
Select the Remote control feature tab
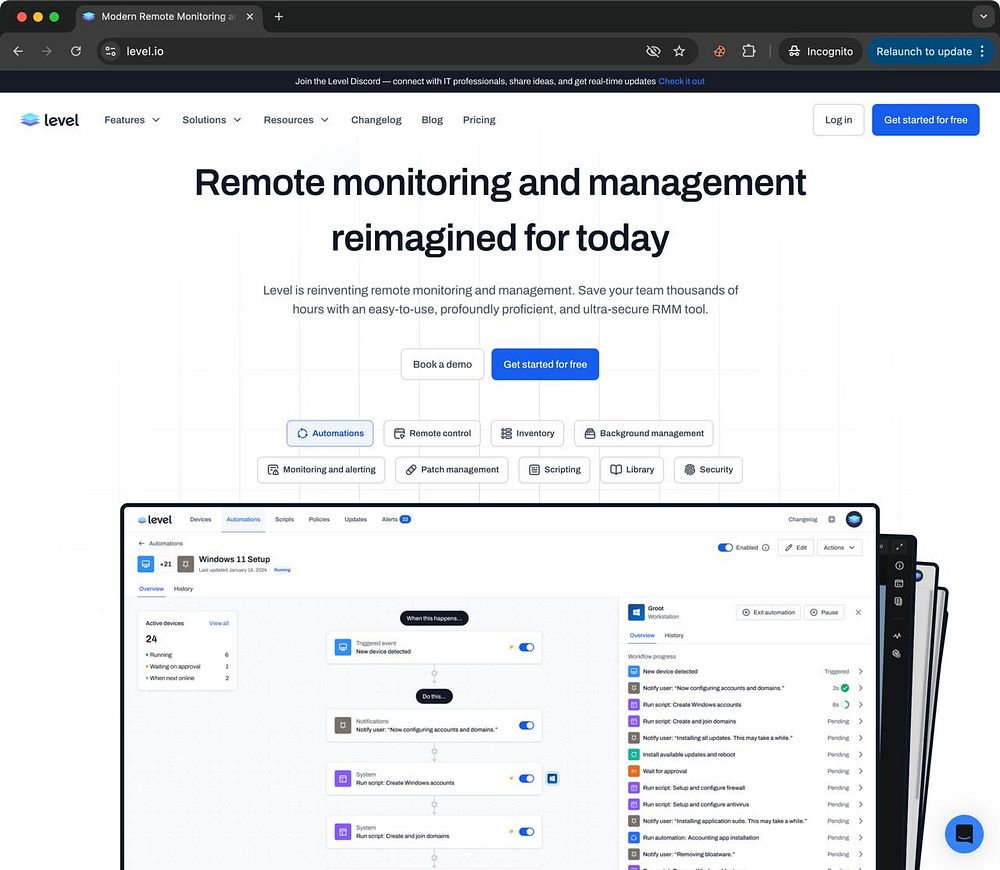(x=432, y=433)
